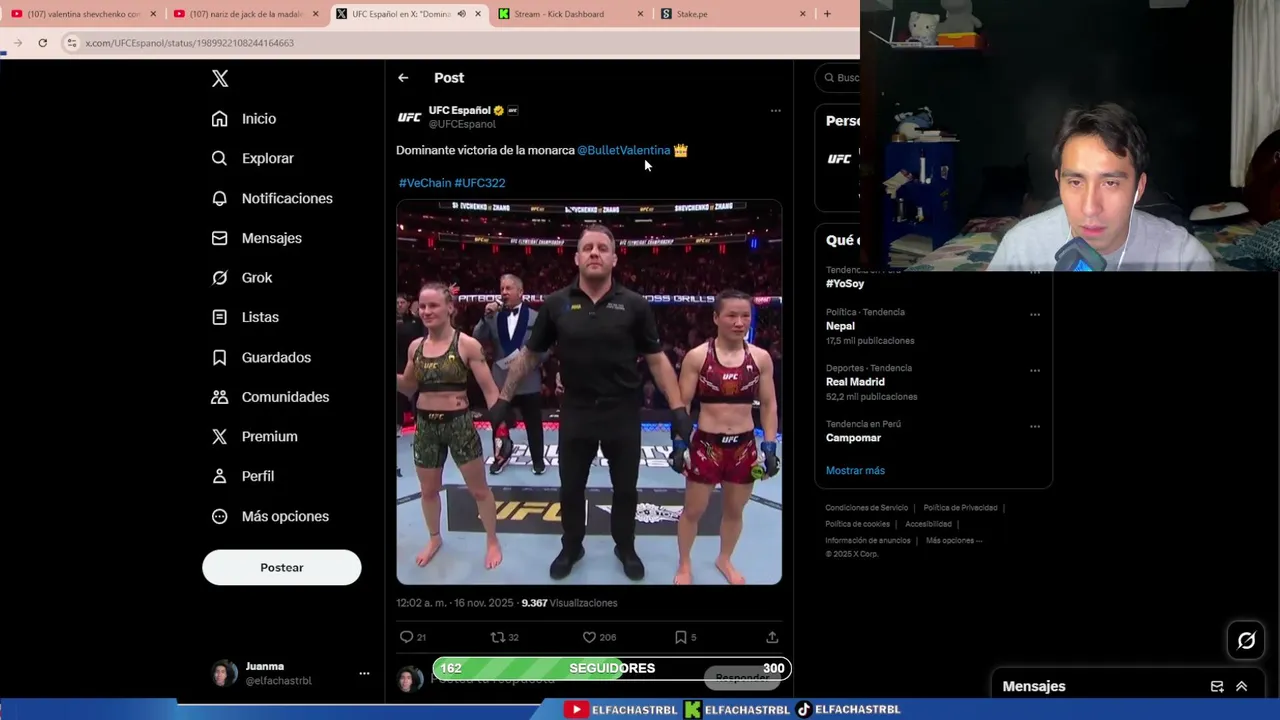Click the browser address bar URL
The image size is (1280, 720).
(190, 43)
